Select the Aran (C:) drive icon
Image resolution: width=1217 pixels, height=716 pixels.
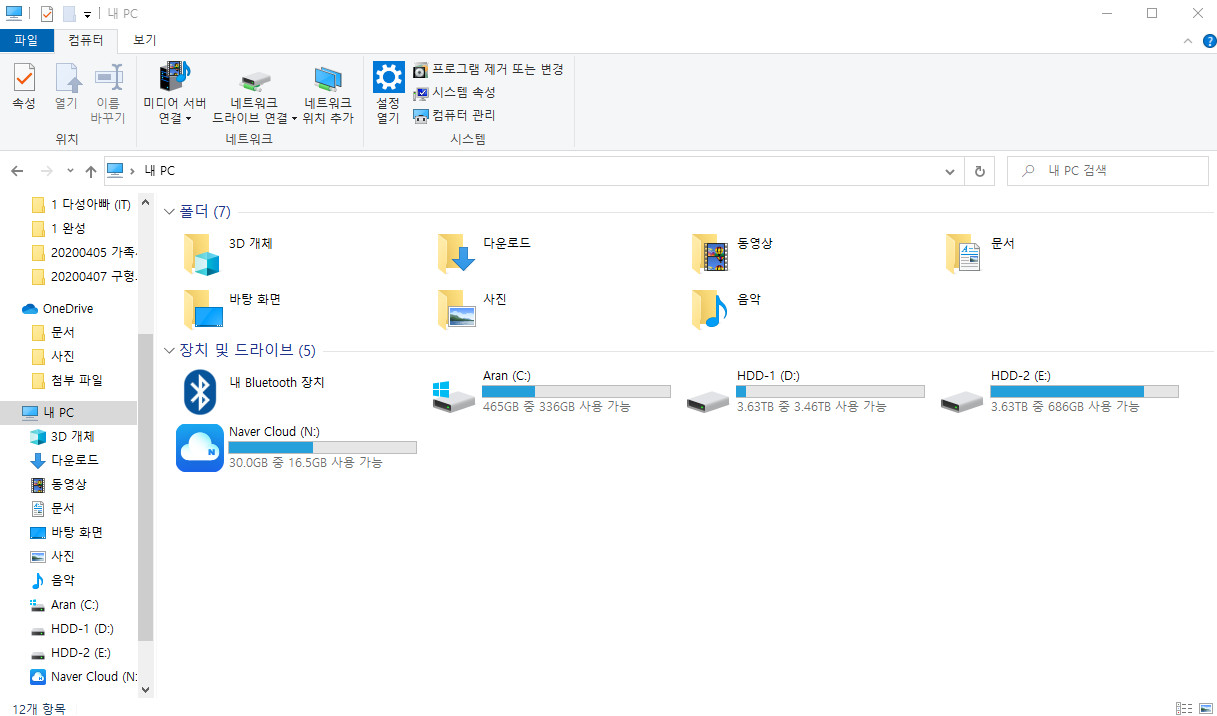click(x=455, y=395)
